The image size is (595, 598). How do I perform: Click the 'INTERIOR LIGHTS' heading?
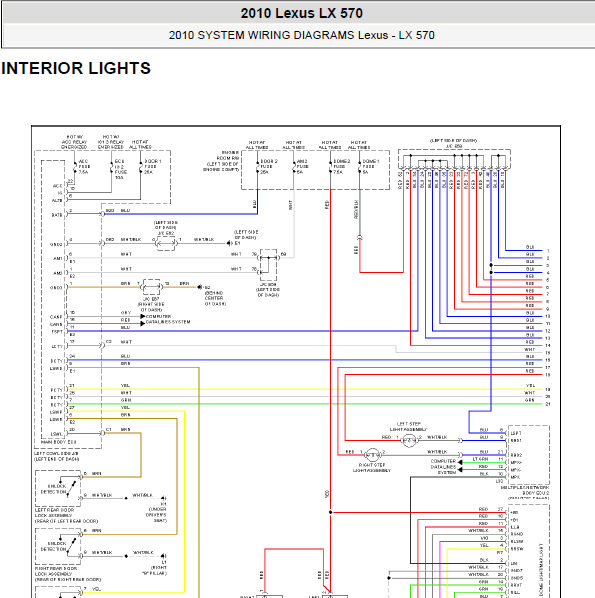coord(76,69)
